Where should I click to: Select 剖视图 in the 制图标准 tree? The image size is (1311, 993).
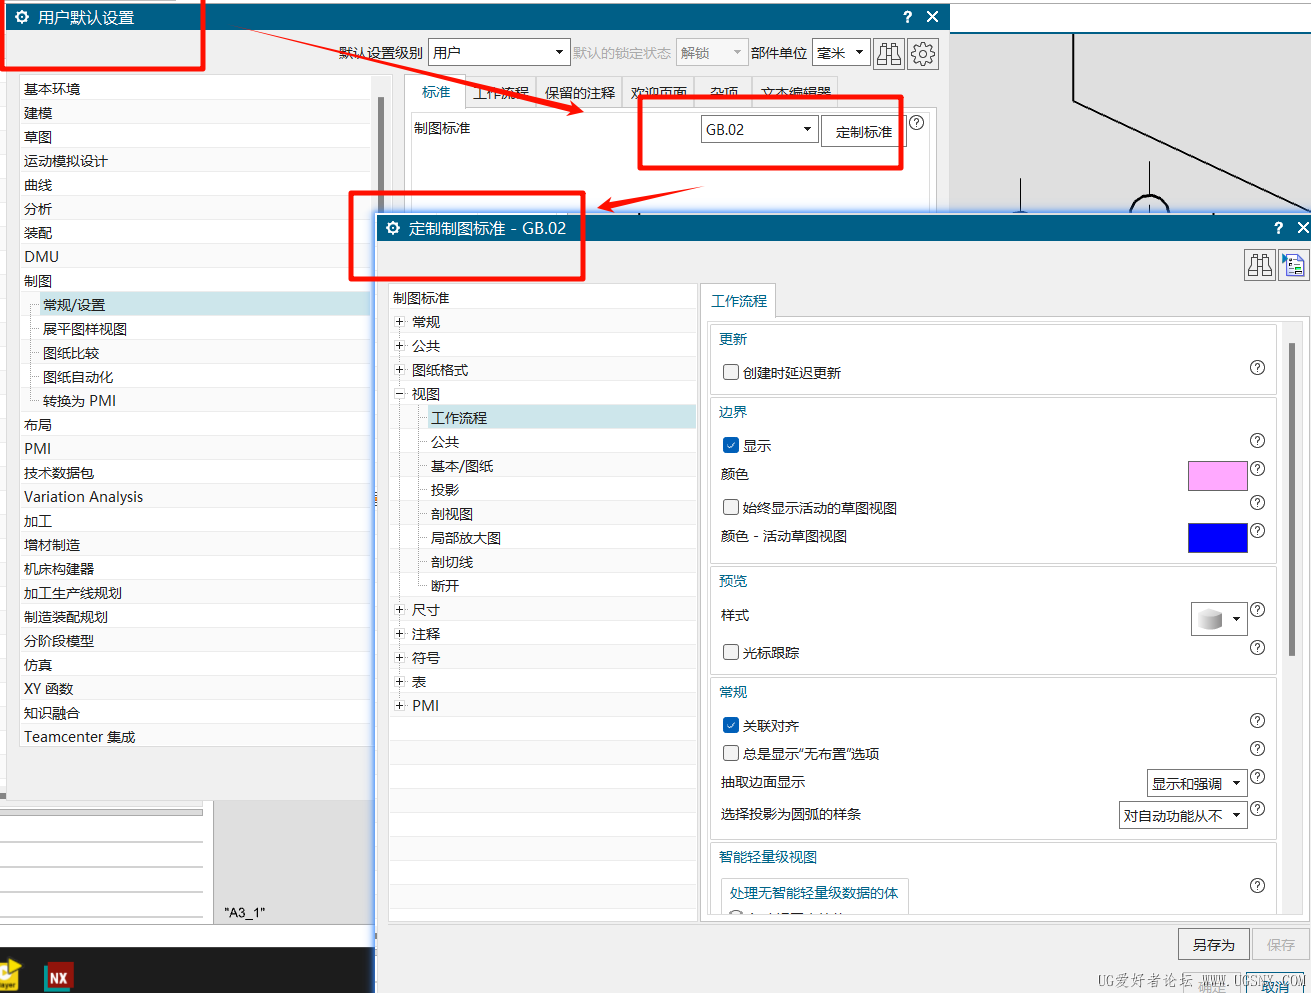tap(452, 514)
